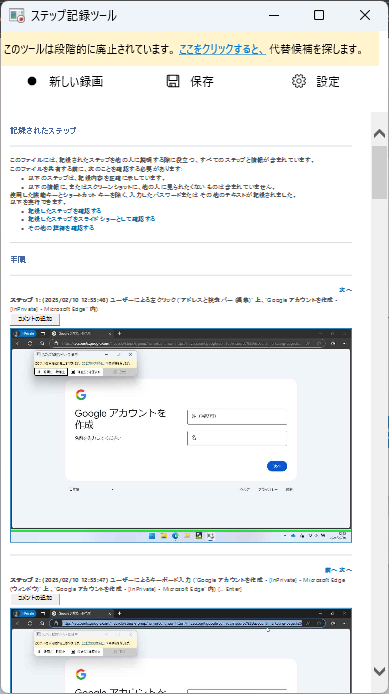Image resolution: width=389 pixels, height=694 pixels.
Task: Click the vertical scrollbar thumb
Action: pyautogui.click(x=379, y=172)
